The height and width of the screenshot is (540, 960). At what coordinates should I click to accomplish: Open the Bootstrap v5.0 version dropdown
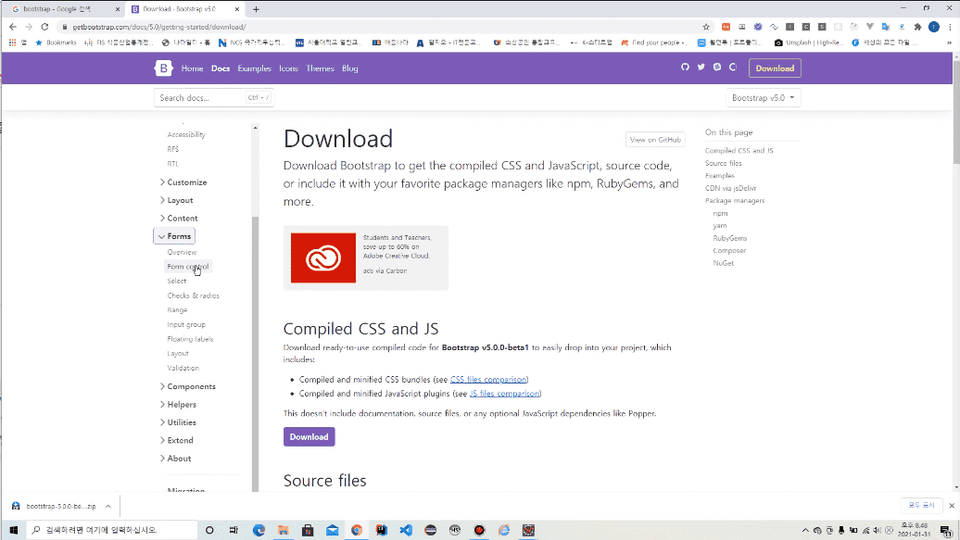[763, 98]
